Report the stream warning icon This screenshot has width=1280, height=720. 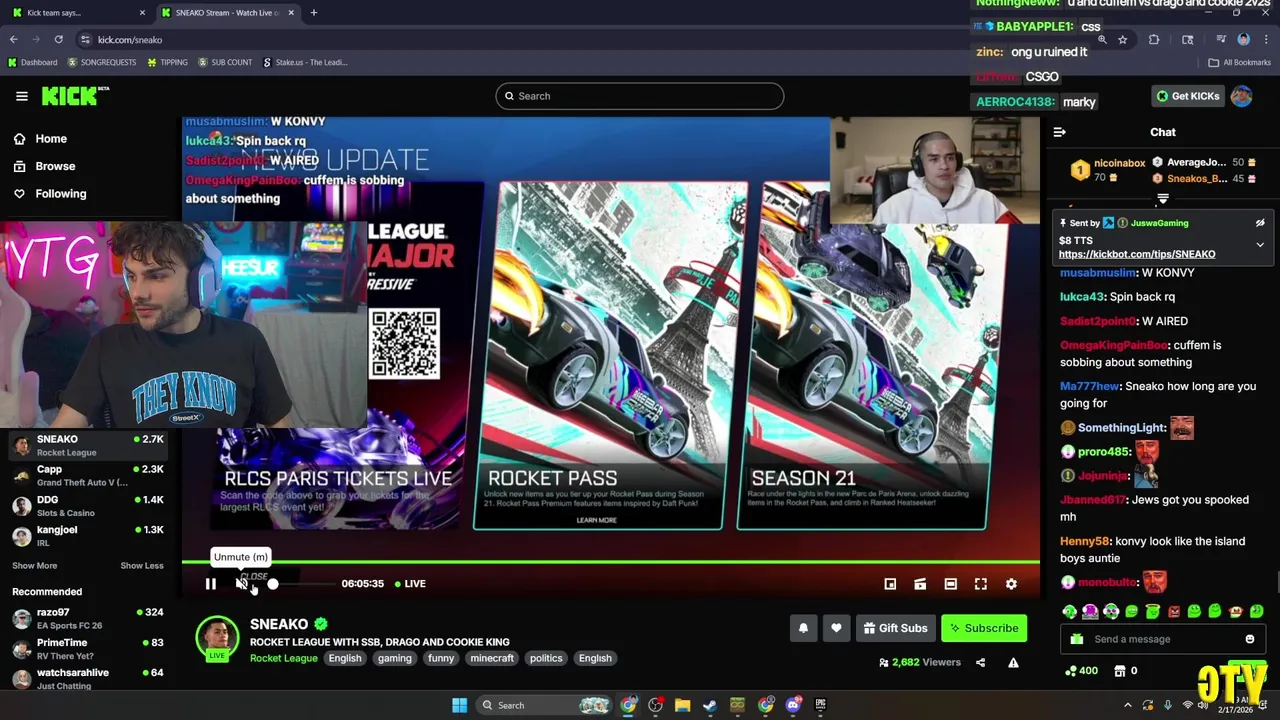click(x=1013, y=663)
